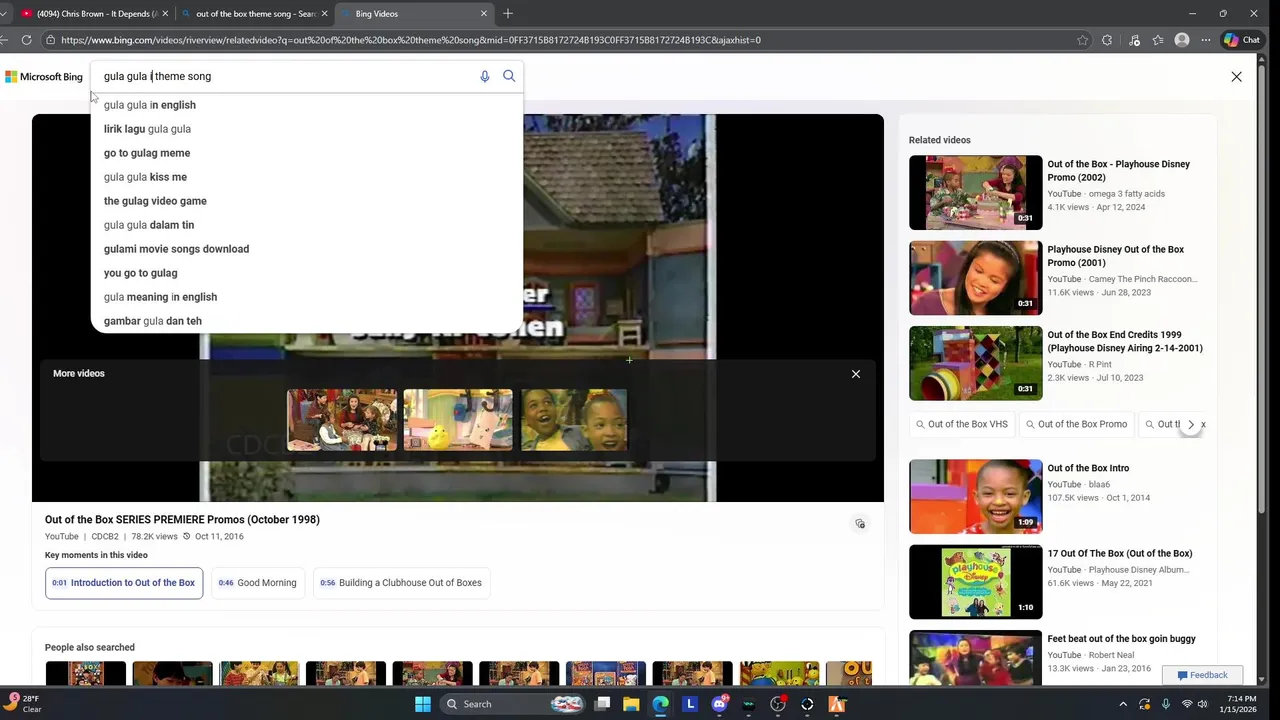The height and width of the screenshot is (720, 1280).
Task: Click the Bing search magnifier icon
Action: coord(509,76)
